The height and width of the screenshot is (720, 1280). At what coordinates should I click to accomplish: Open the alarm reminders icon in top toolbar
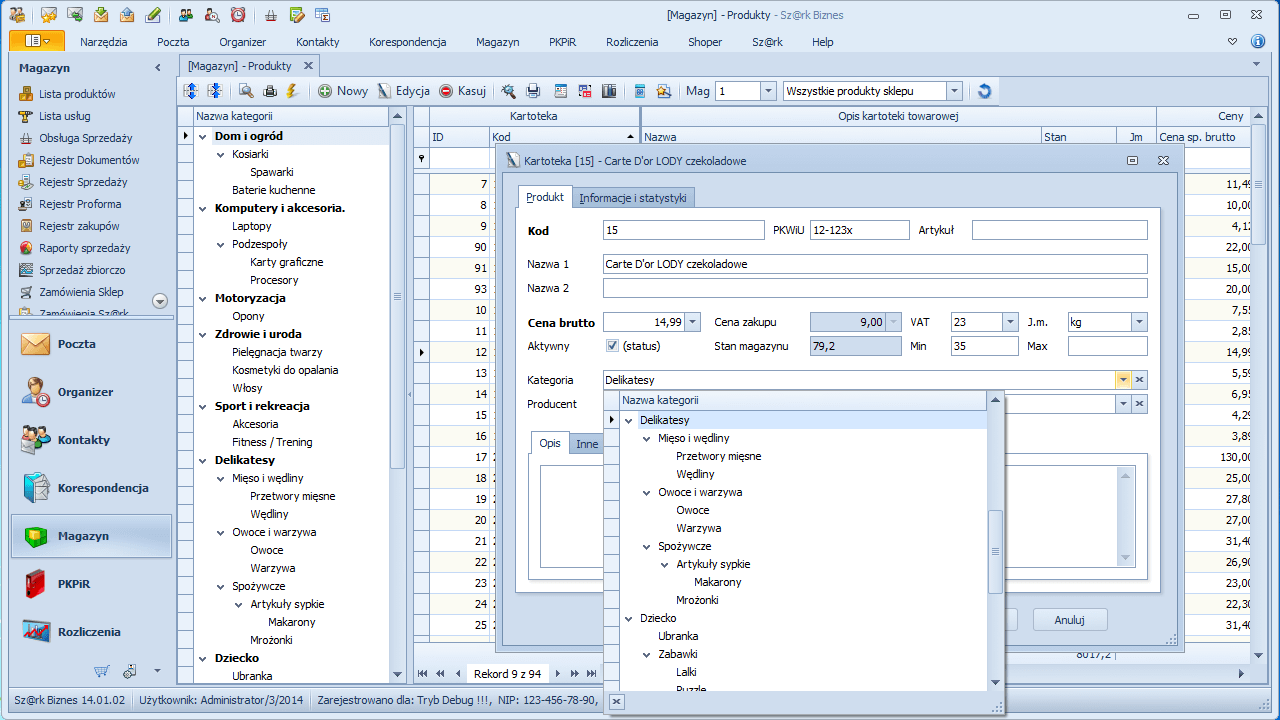click(x=237, y=15)
